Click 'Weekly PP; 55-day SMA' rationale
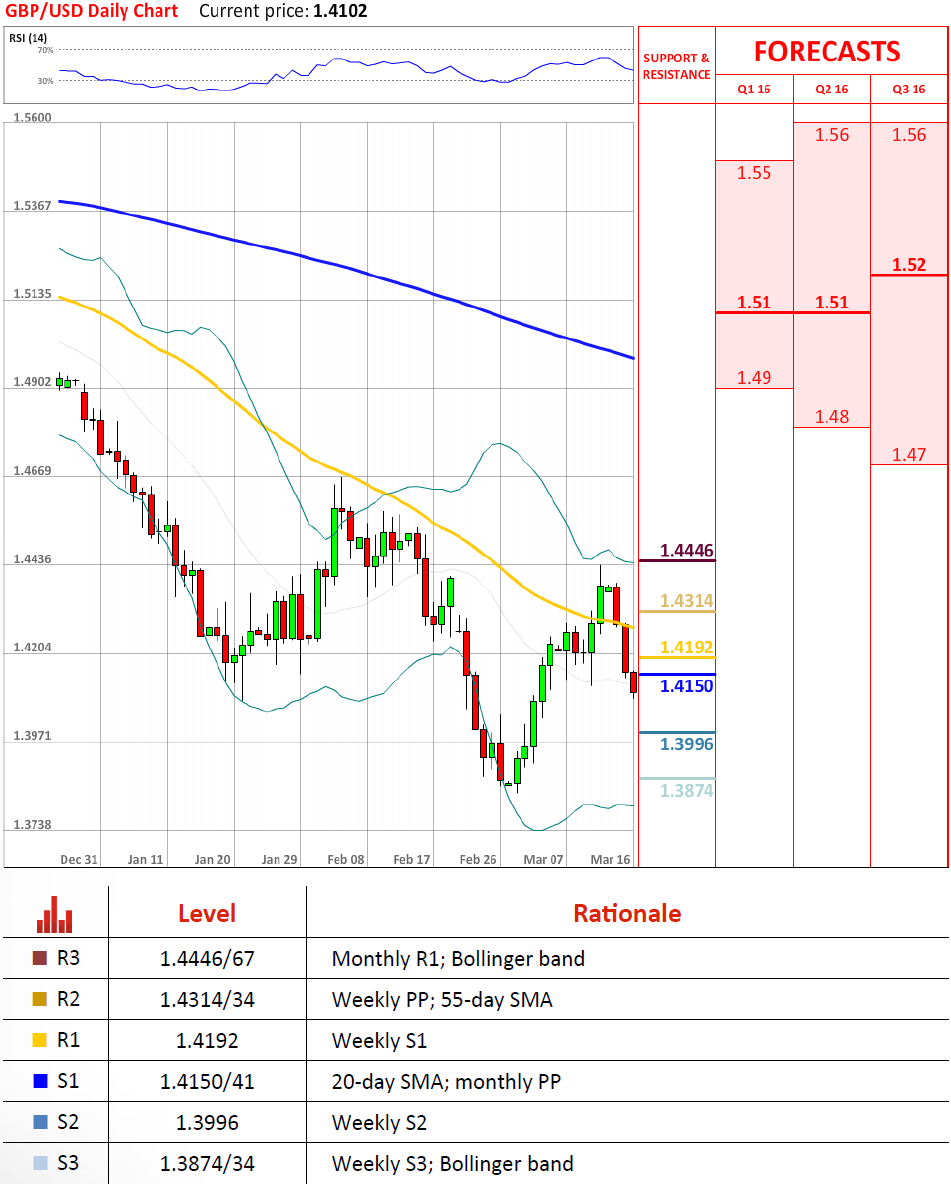The width and height of the screenshot is (951, 1184). tap(442, 1000)
